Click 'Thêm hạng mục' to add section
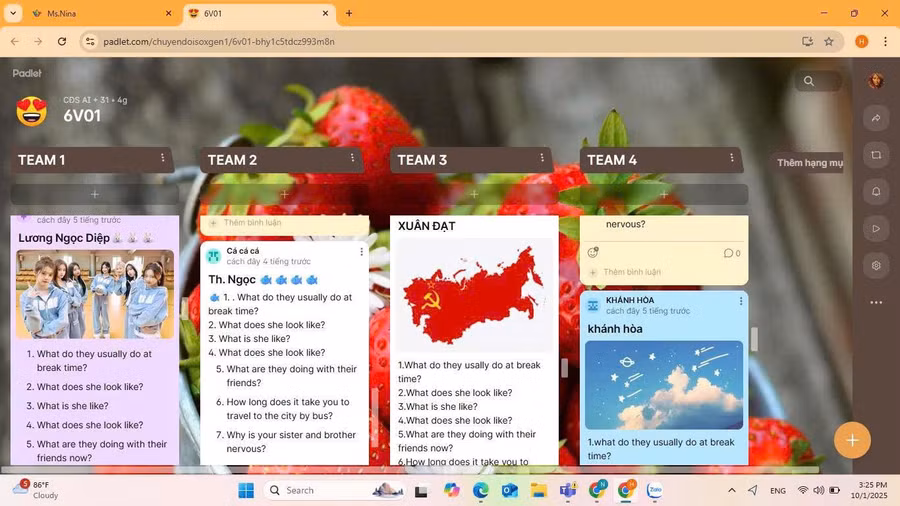 pyautogui.click(x=810, y=162)
